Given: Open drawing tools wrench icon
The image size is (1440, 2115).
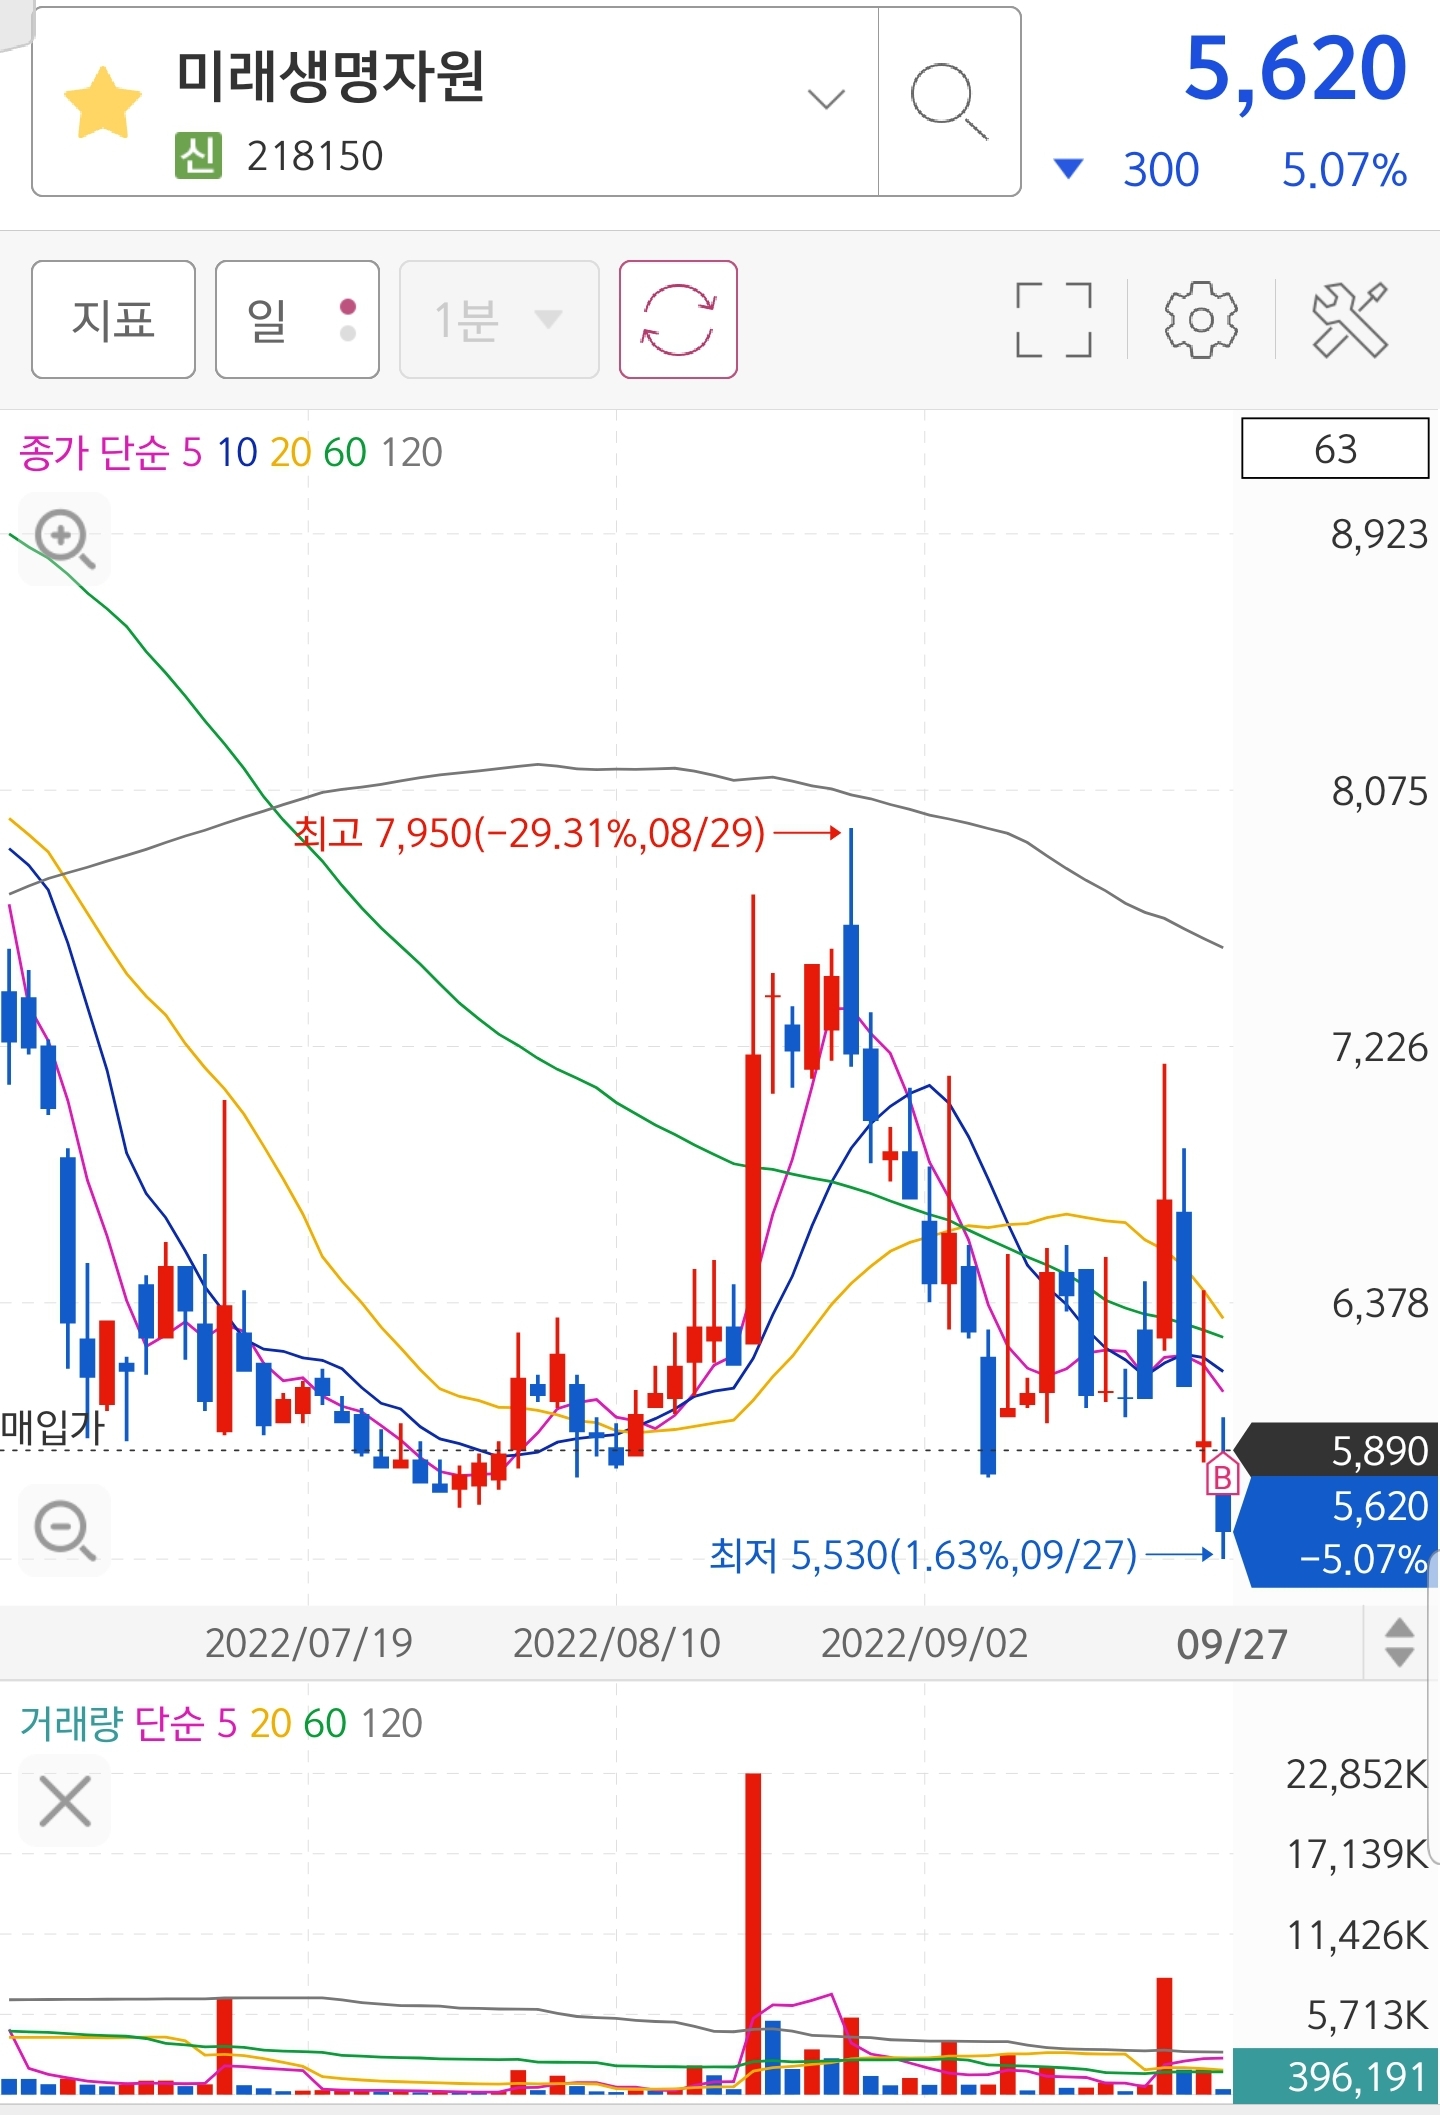Looking at the screenshot, I should [x=1350, y=320].
